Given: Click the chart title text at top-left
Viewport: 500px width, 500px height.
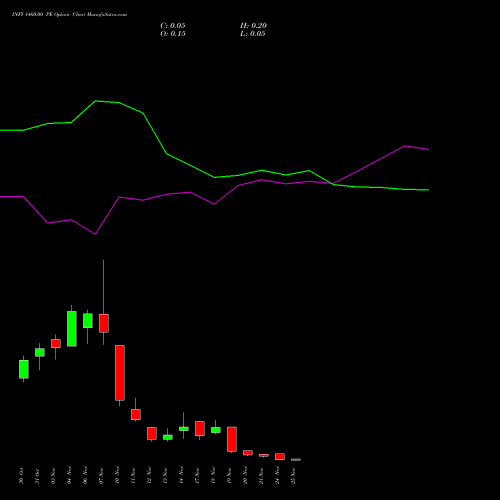Looking at the screenshot, I should pyautogui.click(x=69, y=15).
